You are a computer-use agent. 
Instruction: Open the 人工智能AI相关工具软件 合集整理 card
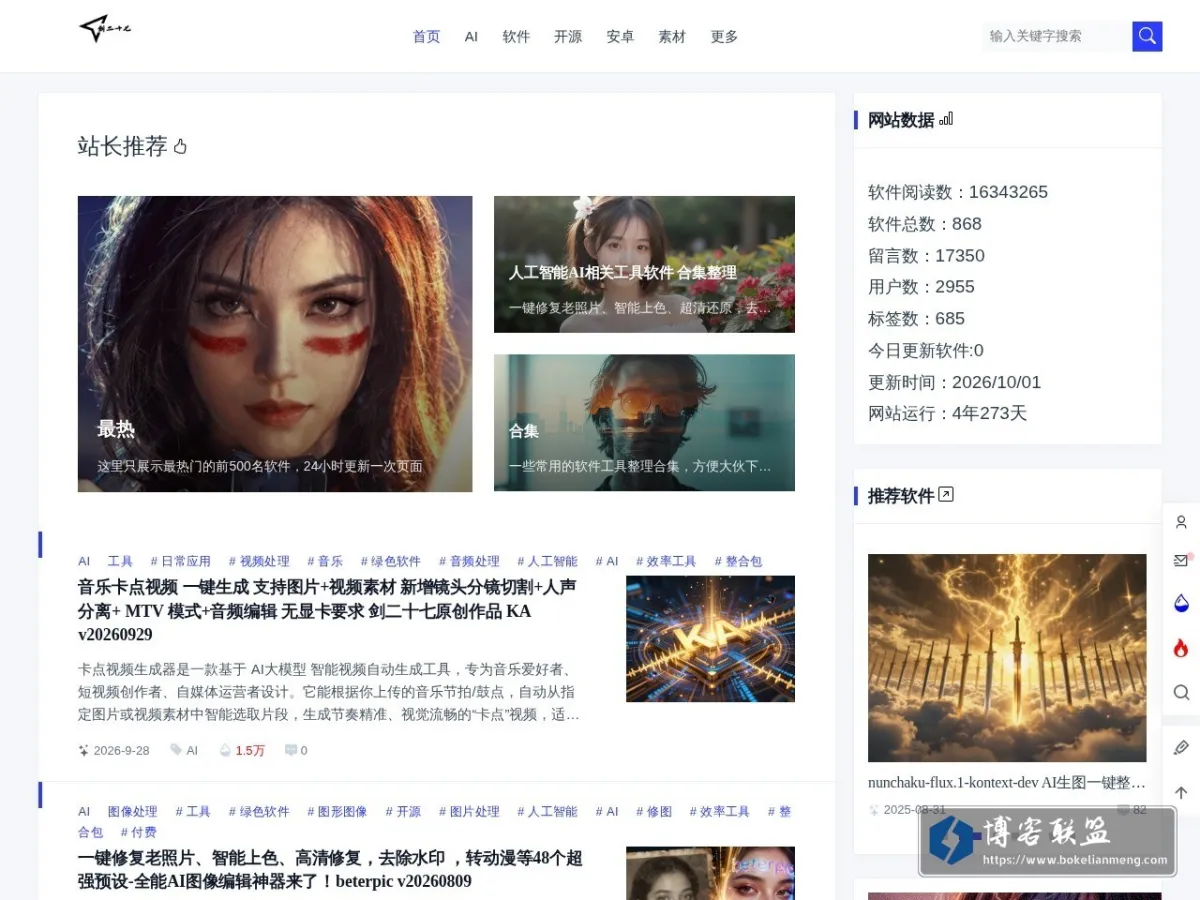tap(644, 264)
